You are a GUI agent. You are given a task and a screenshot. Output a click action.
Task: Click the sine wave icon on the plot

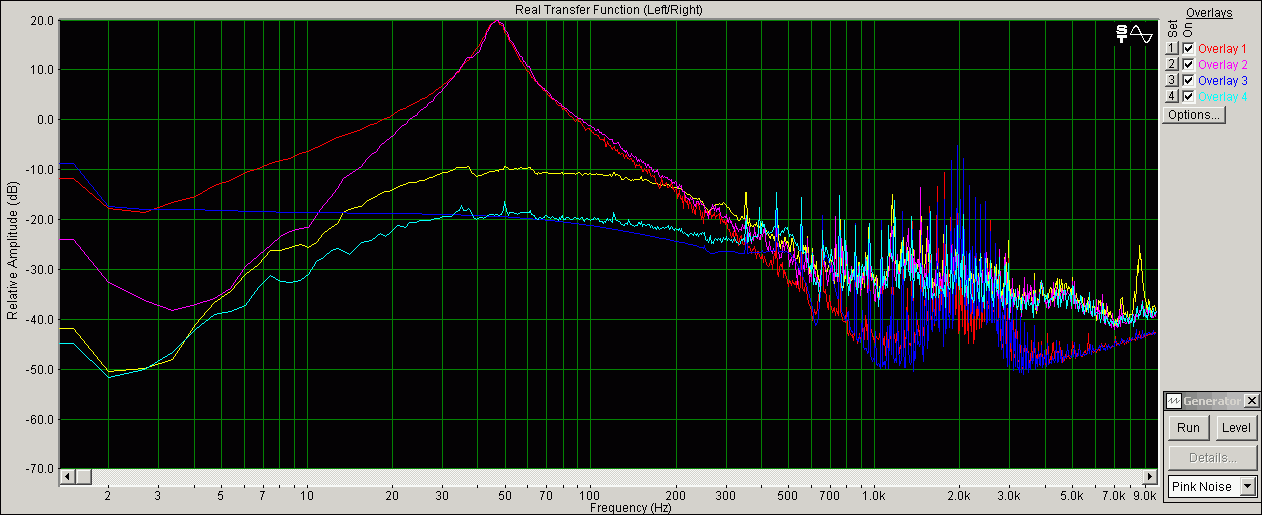pos(1141,34)
